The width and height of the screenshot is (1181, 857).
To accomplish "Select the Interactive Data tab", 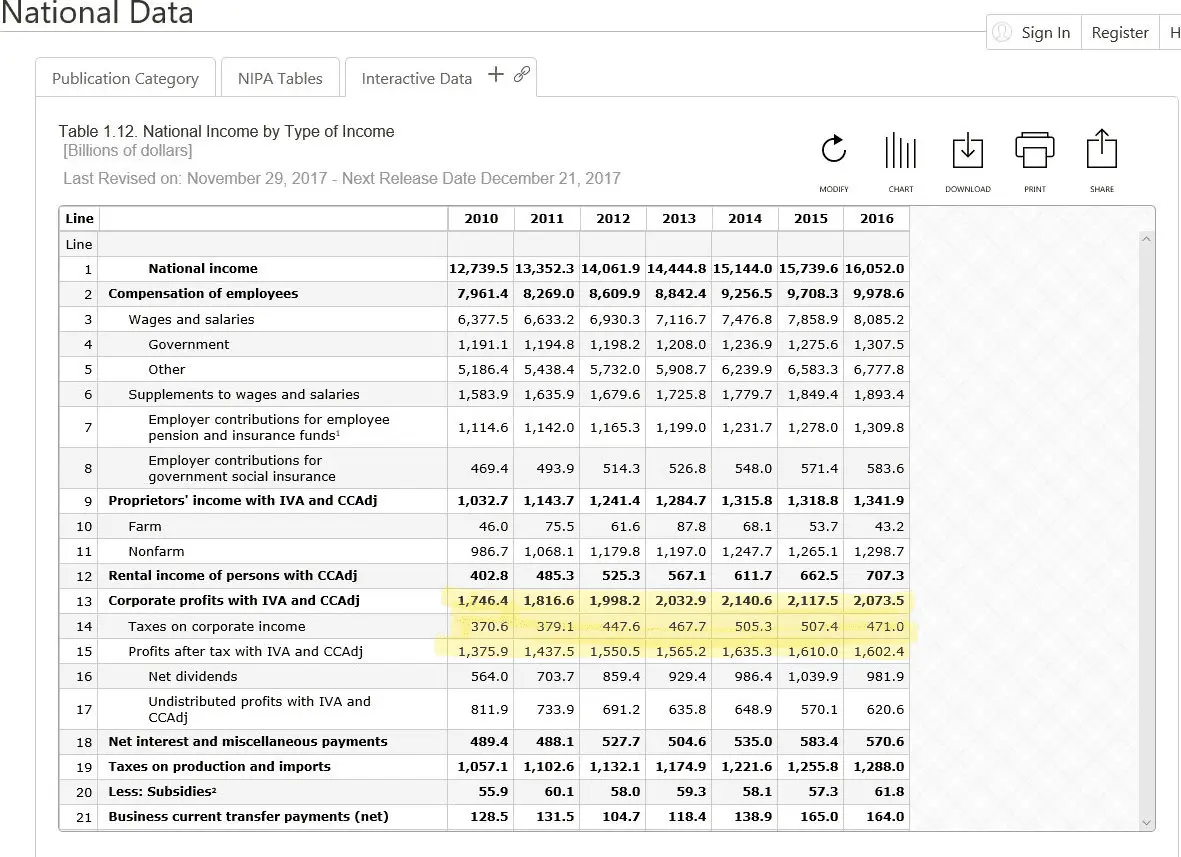I will [416, 79].
